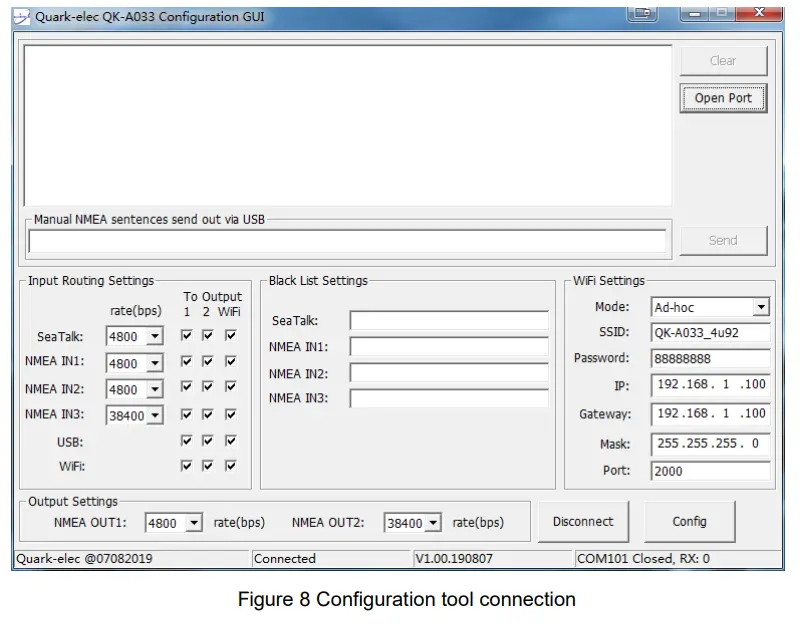Click the NMEA IN2 black list field
Image resolution: width=801 pixels, height=629 pixels.
pyautogui.click(x=448, y=374)
